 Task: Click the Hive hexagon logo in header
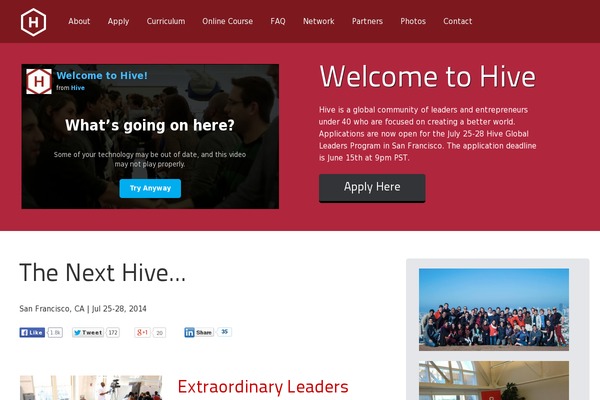click(x=33, y=22)
